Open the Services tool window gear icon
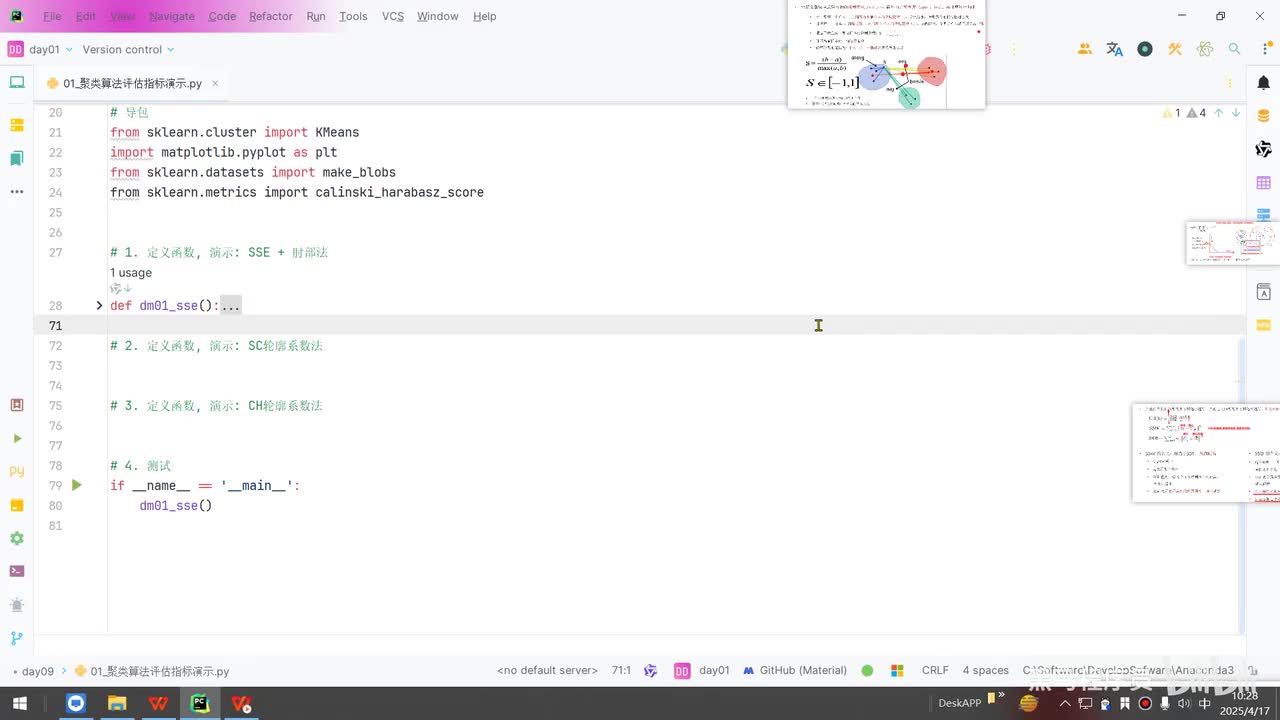 [16, 538]
